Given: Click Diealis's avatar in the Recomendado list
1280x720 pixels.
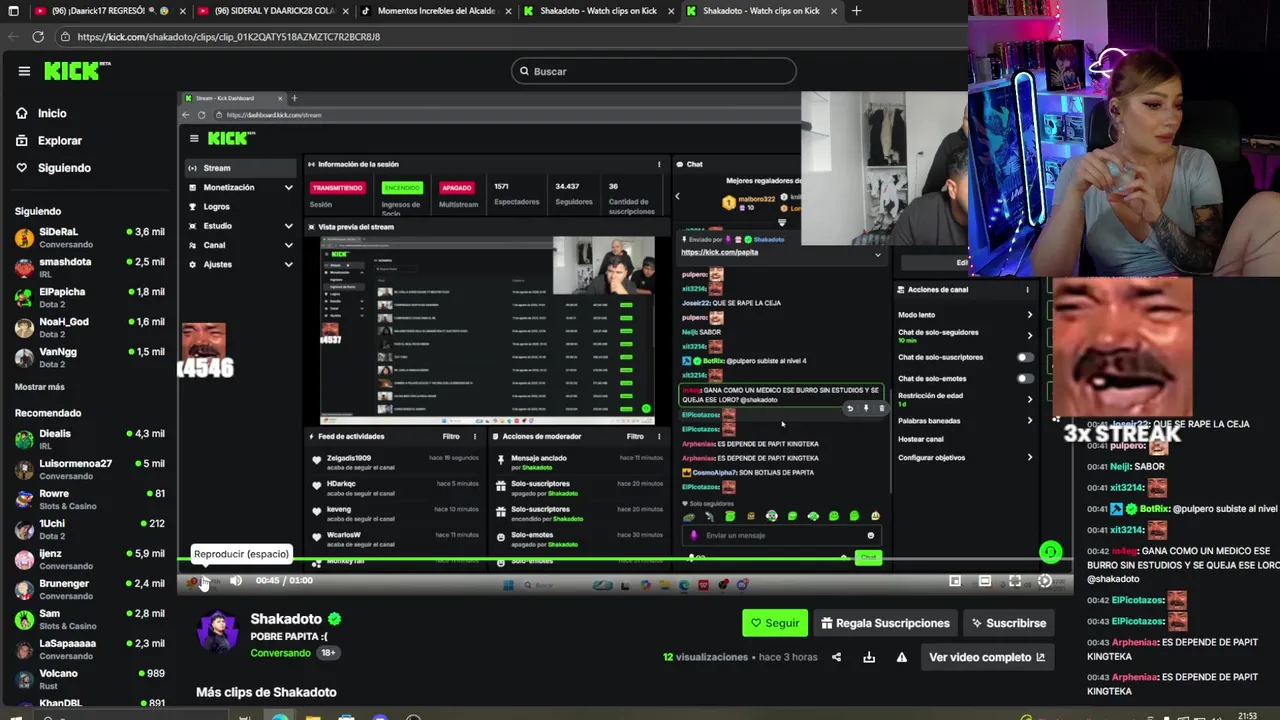Looking at the screenshot, I should click(24, 440).
